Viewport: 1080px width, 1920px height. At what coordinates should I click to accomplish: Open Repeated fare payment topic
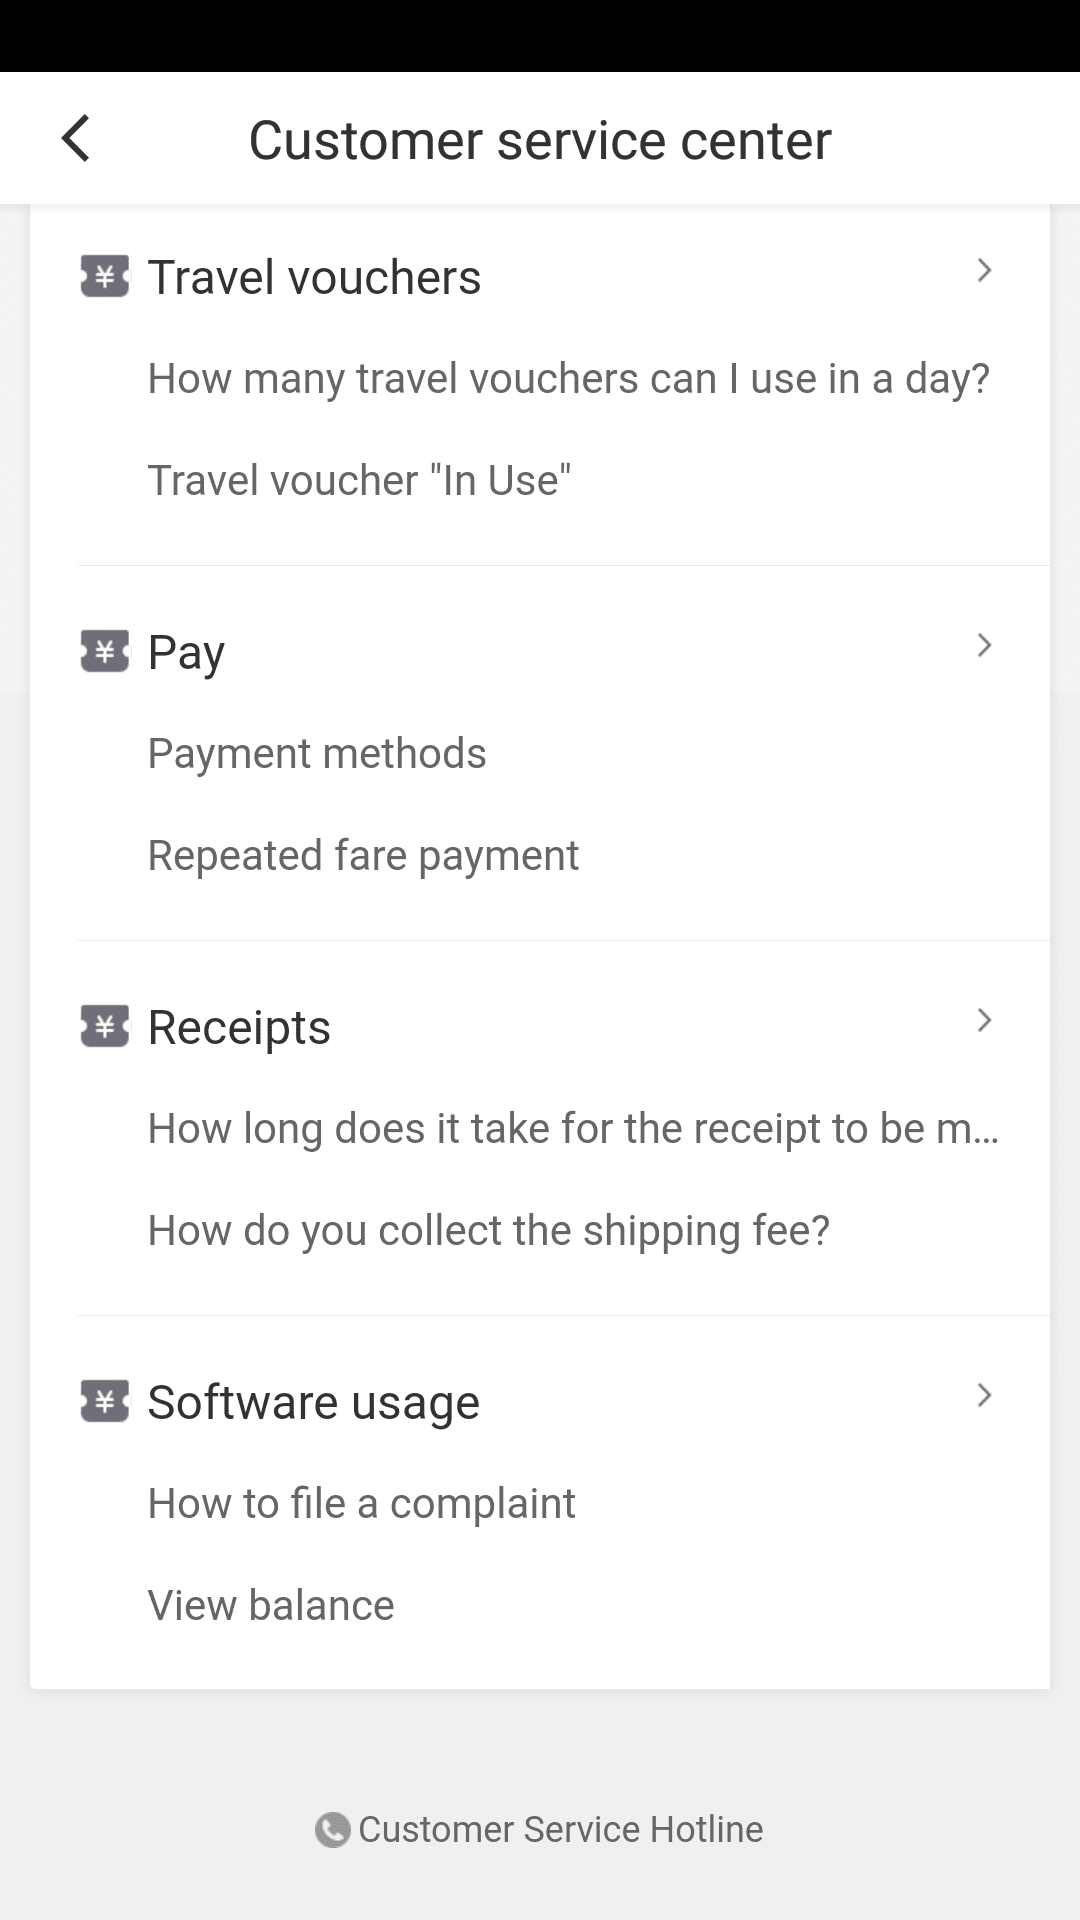click(363, 856)
